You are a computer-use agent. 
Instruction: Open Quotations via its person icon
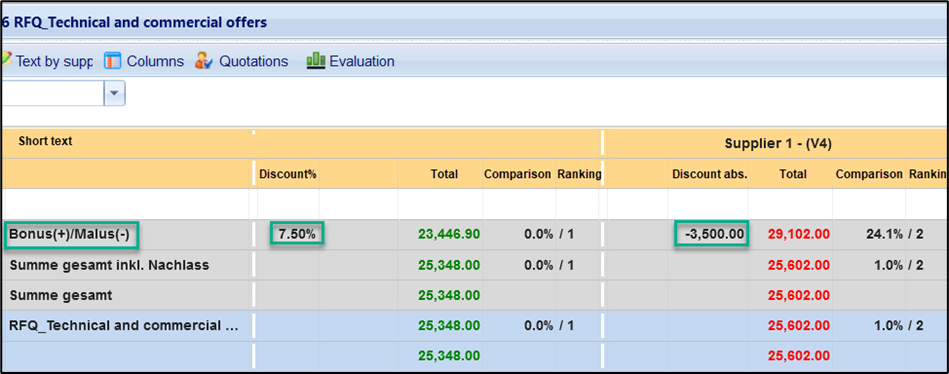pos(204,61)
